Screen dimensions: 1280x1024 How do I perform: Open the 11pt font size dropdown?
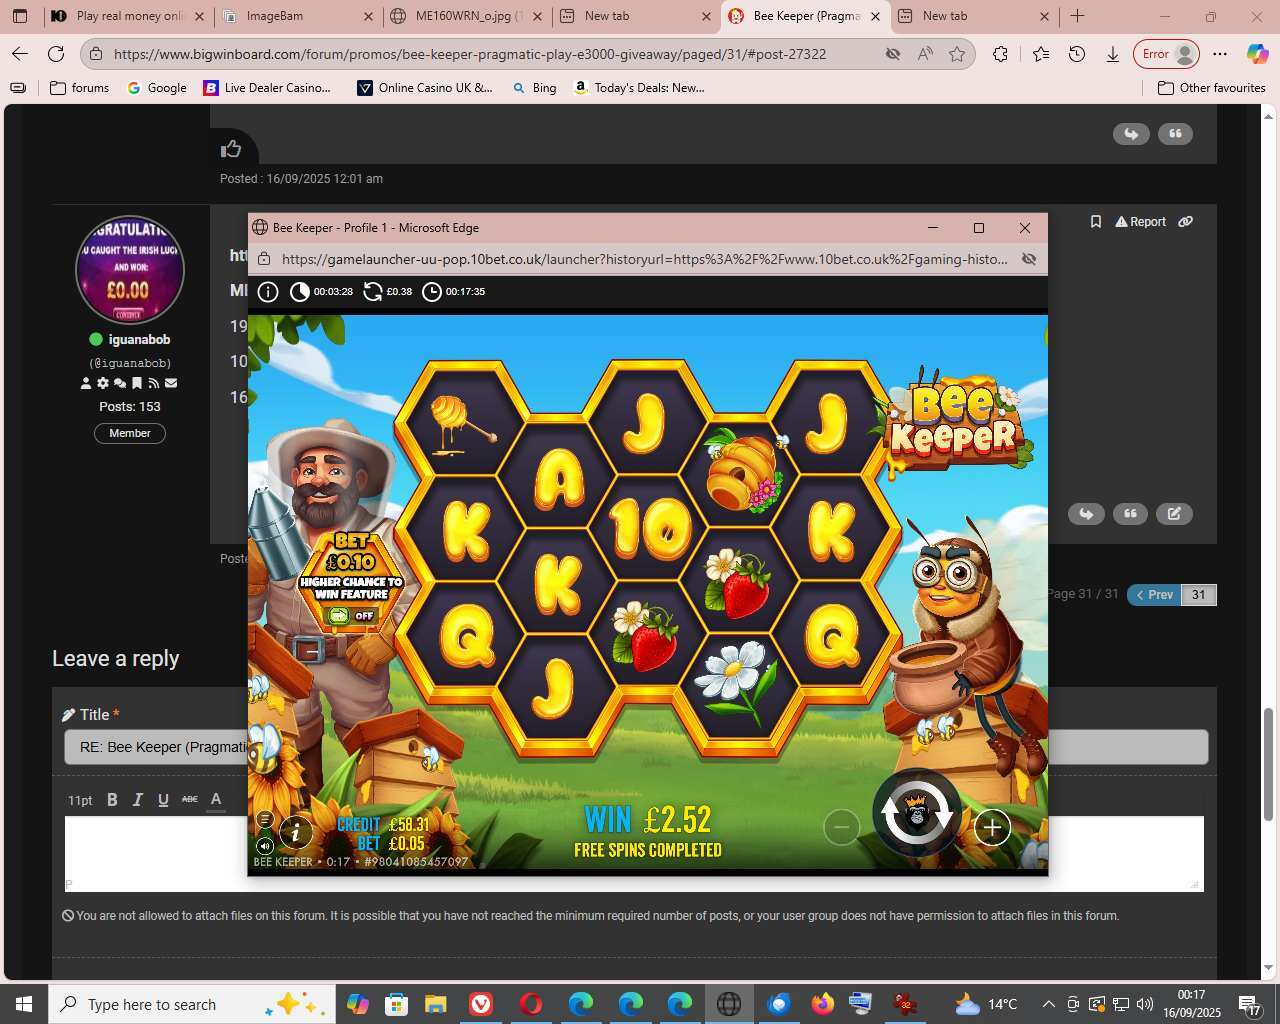pyautogui.click(x=80, y=800)
